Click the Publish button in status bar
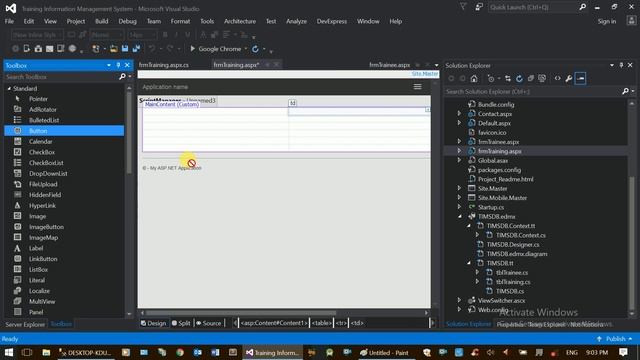The image size is (640, 360). click(x=615, y=339)
